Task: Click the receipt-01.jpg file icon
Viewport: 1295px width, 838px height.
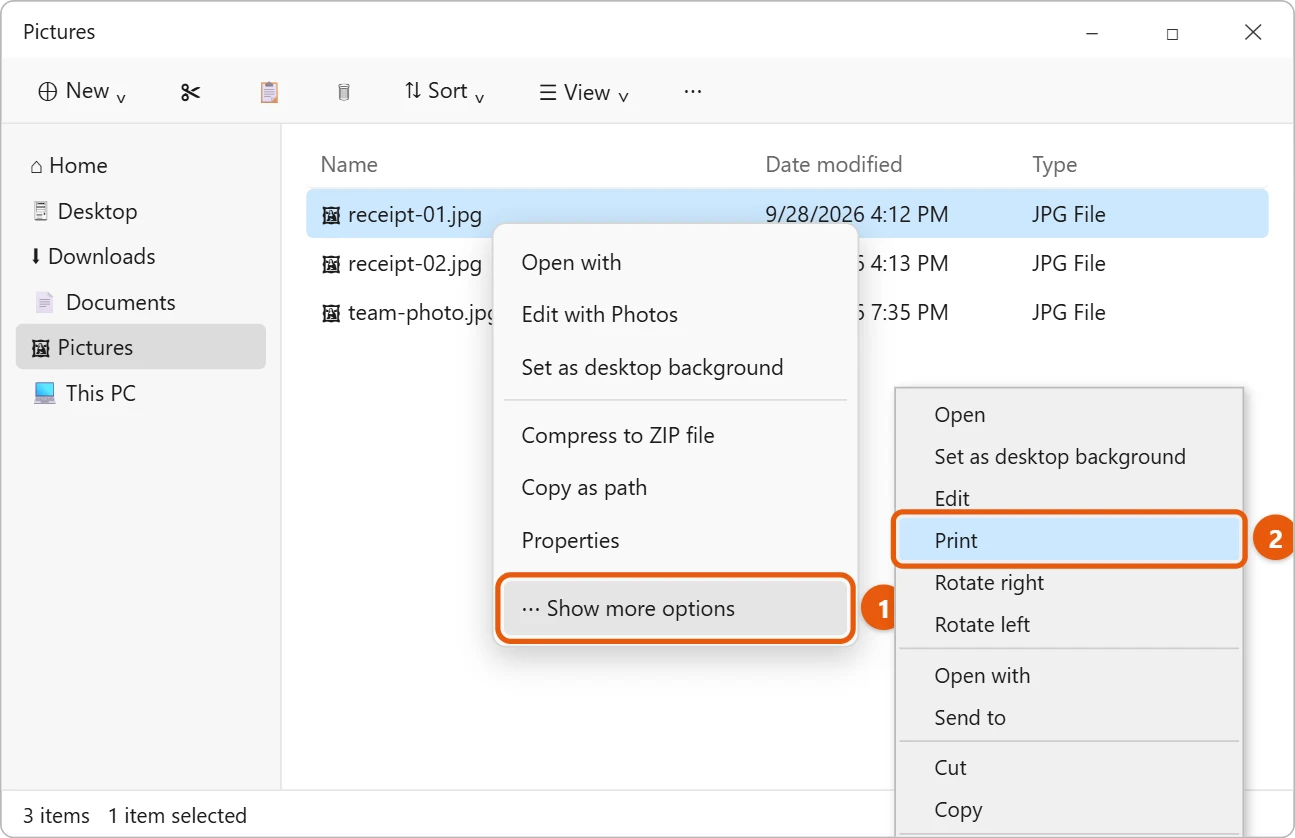Action: coord(331,215)
